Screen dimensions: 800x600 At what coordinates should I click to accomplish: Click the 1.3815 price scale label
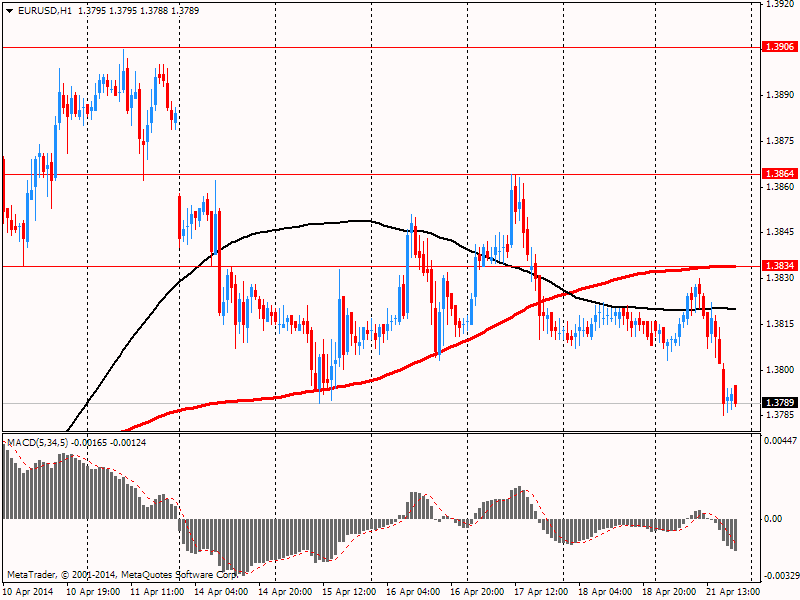click(780, 324)
